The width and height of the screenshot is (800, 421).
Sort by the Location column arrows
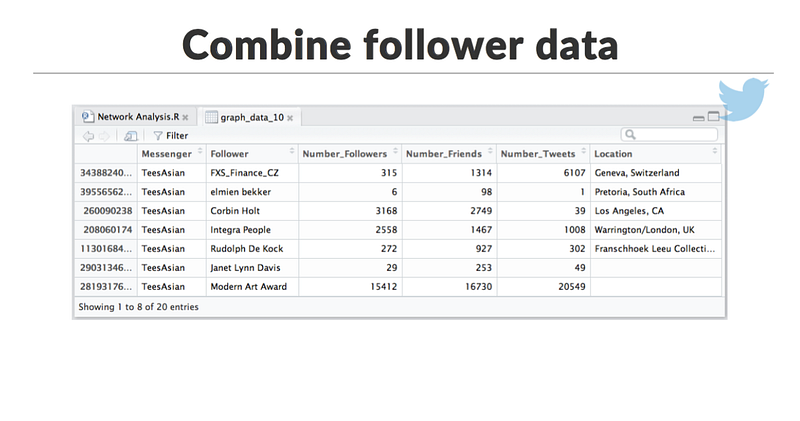click(715, 151)
